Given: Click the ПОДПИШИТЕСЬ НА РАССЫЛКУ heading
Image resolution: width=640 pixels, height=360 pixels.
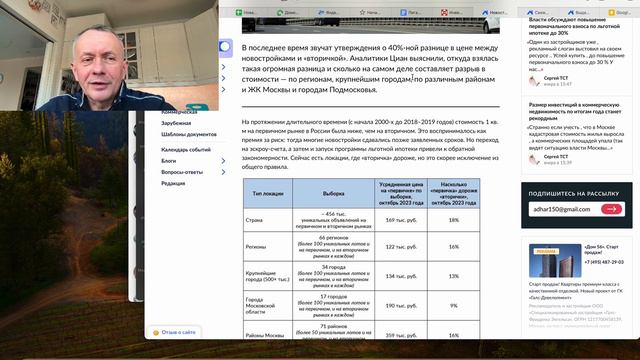Looking at the screenshot, I should click(x=573, y=194).
